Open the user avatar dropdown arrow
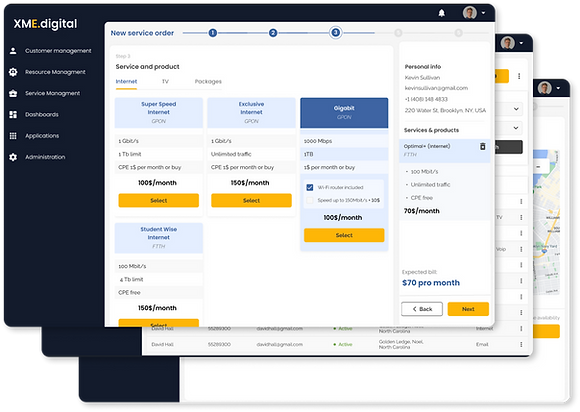Image resolution: width=580 pixels, height=412 pixels. pos(483,13)
